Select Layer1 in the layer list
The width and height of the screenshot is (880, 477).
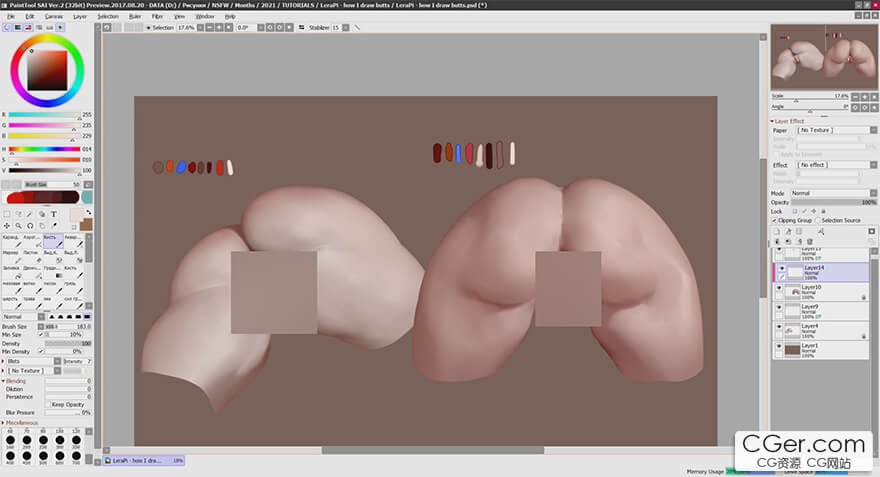(x=822, y=350)
